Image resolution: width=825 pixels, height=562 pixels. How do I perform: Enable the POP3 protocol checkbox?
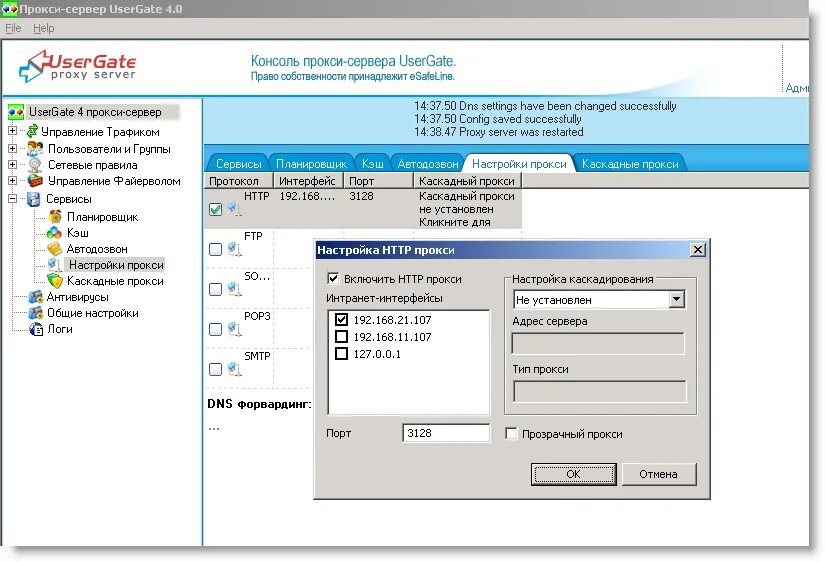215,329
